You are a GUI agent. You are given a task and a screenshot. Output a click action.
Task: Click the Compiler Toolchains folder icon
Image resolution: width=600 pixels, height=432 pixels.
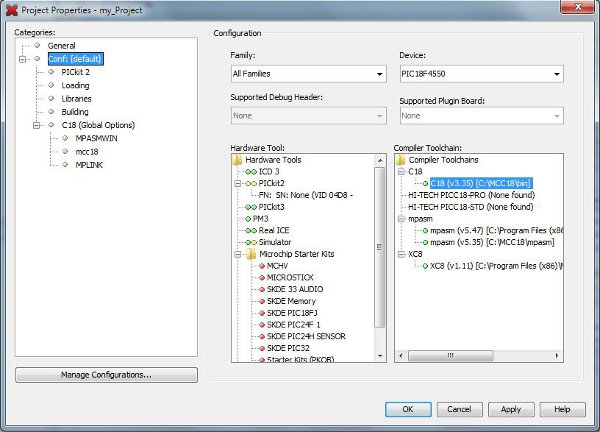pyautogui.click(x=401, y=160)
